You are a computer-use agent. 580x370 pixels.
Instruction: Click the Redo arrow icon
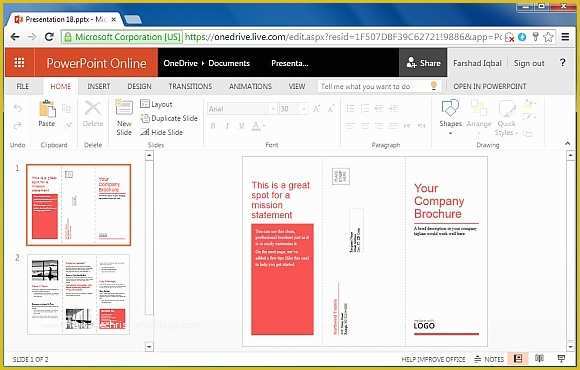click(17, 126)
